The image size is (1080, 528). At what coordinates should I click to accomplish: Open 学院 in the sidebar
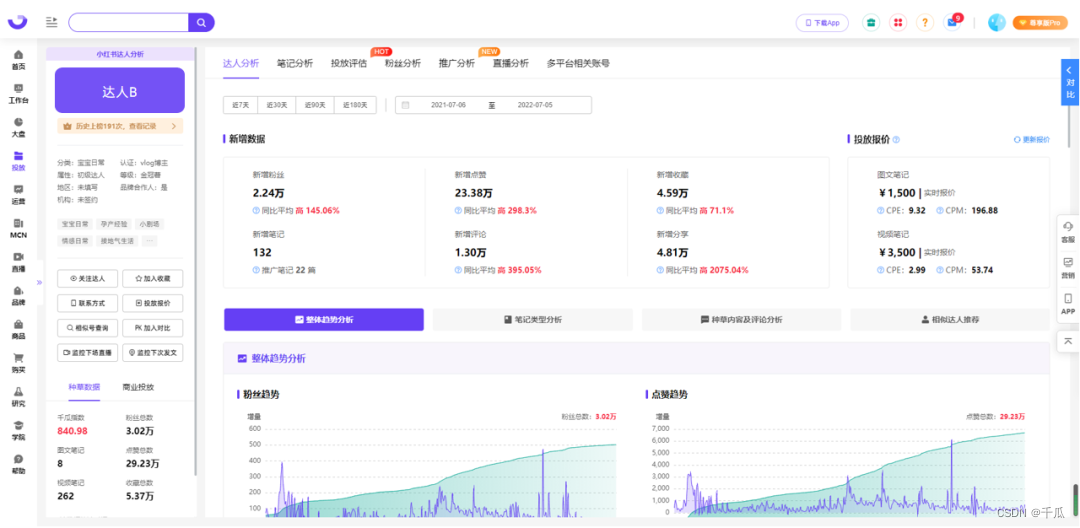19,431
